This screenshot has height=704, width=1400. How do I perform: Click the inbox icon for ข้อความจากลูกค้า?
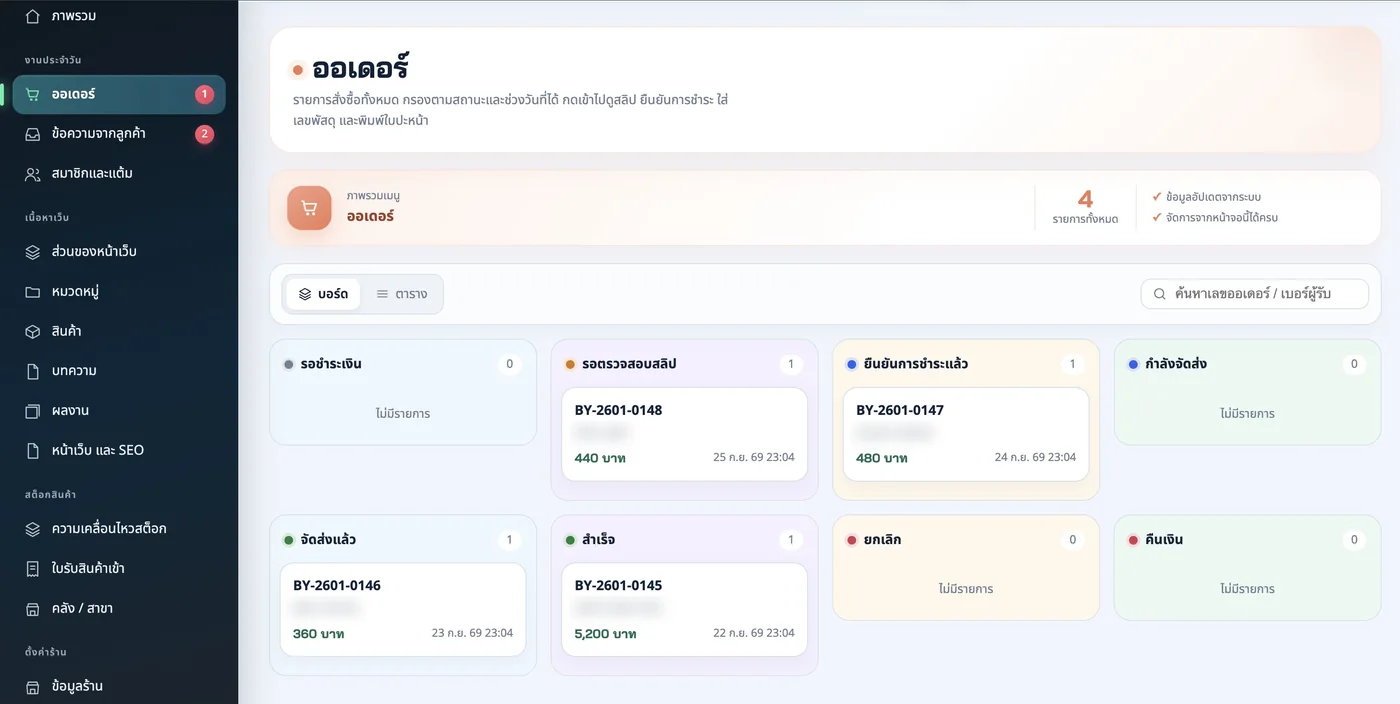pyautogui.click(x=33, y=134)
